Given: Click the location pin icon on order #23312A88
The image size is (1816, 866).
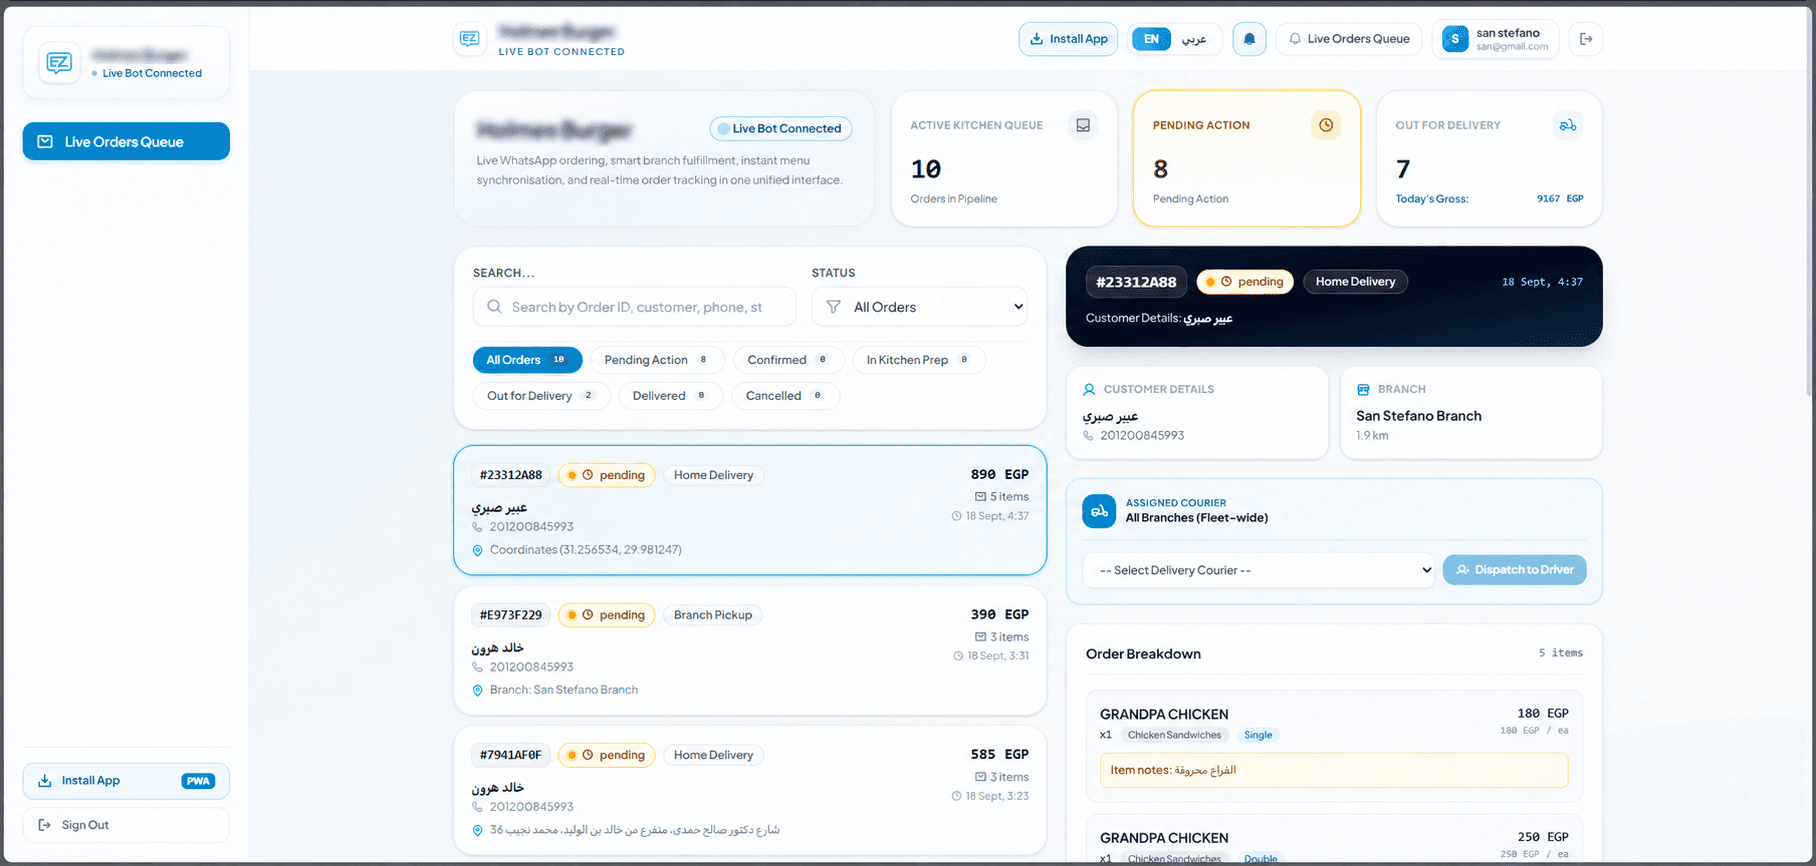Looking at the screenshot, I should pyautogui.click(x=477, y=550).
